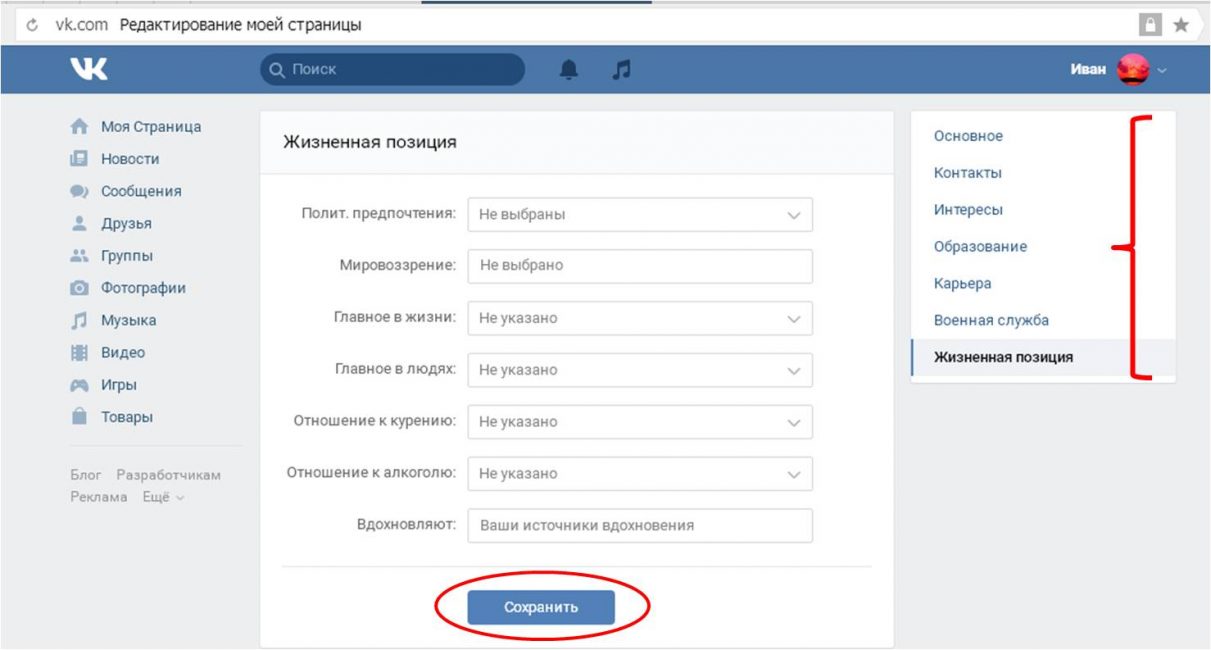The image size is (1211, 650).
Task: Open the notifications bell
Action: point(569,69)
